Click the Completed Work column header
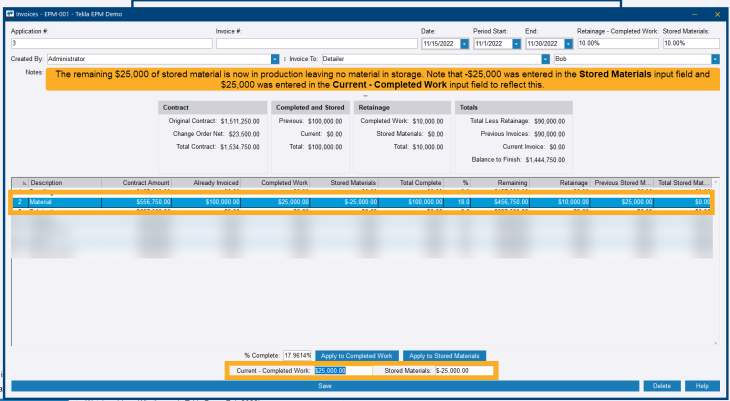The image size is (730, 401). tap(275, 183)
